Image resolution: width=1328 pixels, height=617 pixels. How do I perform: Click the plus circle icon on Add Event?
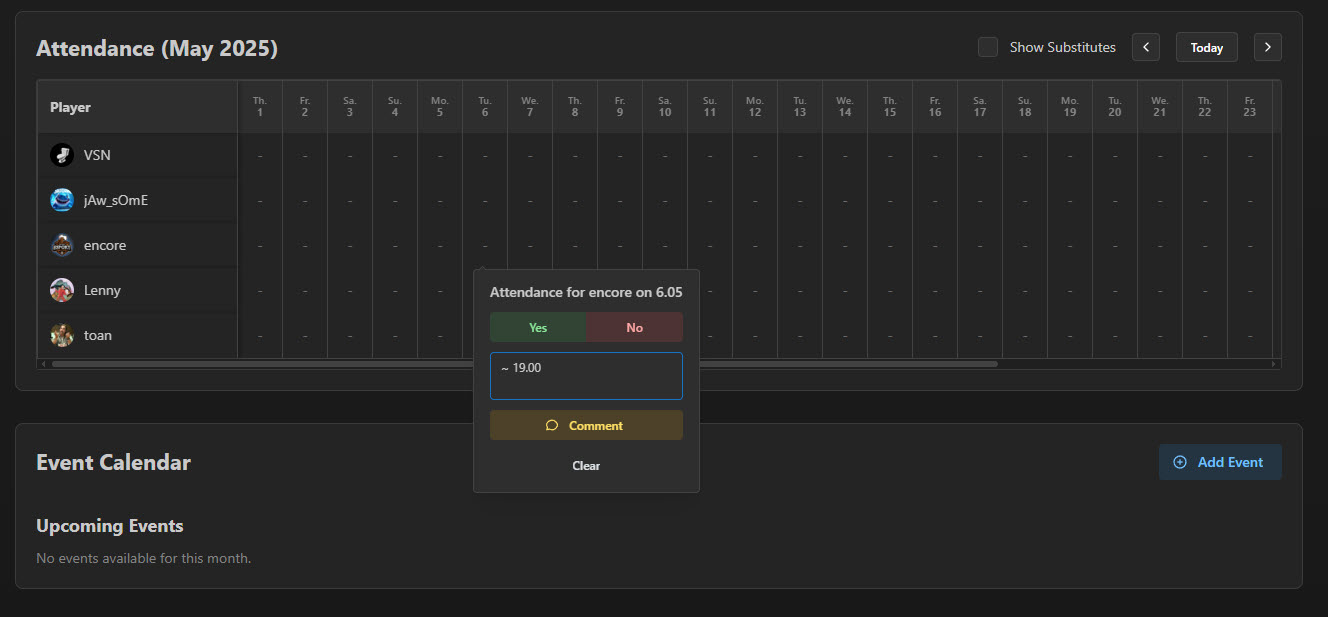pos(1180,462)
